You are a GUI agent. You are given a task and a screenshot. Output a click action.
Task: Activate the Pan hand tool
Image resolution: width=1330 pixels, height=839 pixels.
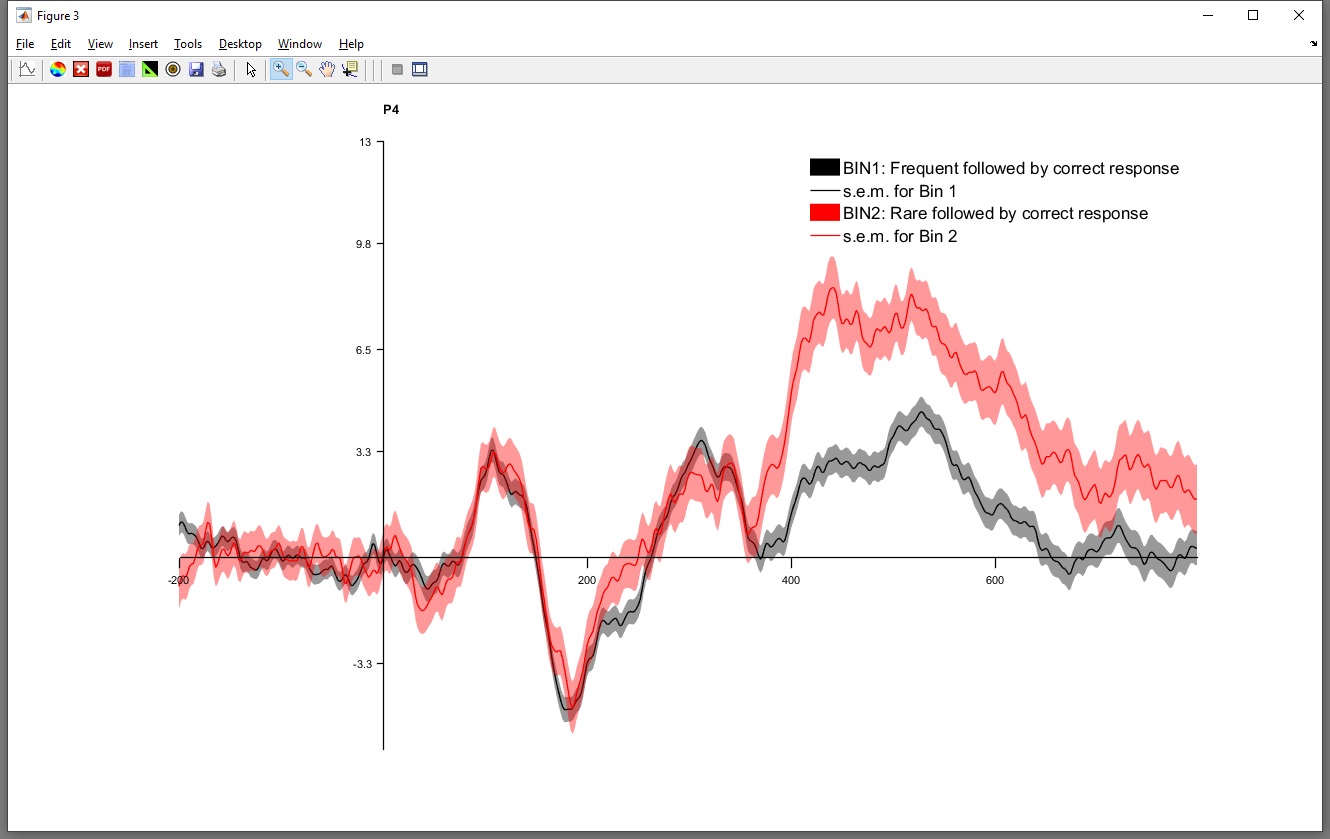(x=327, y=69)
